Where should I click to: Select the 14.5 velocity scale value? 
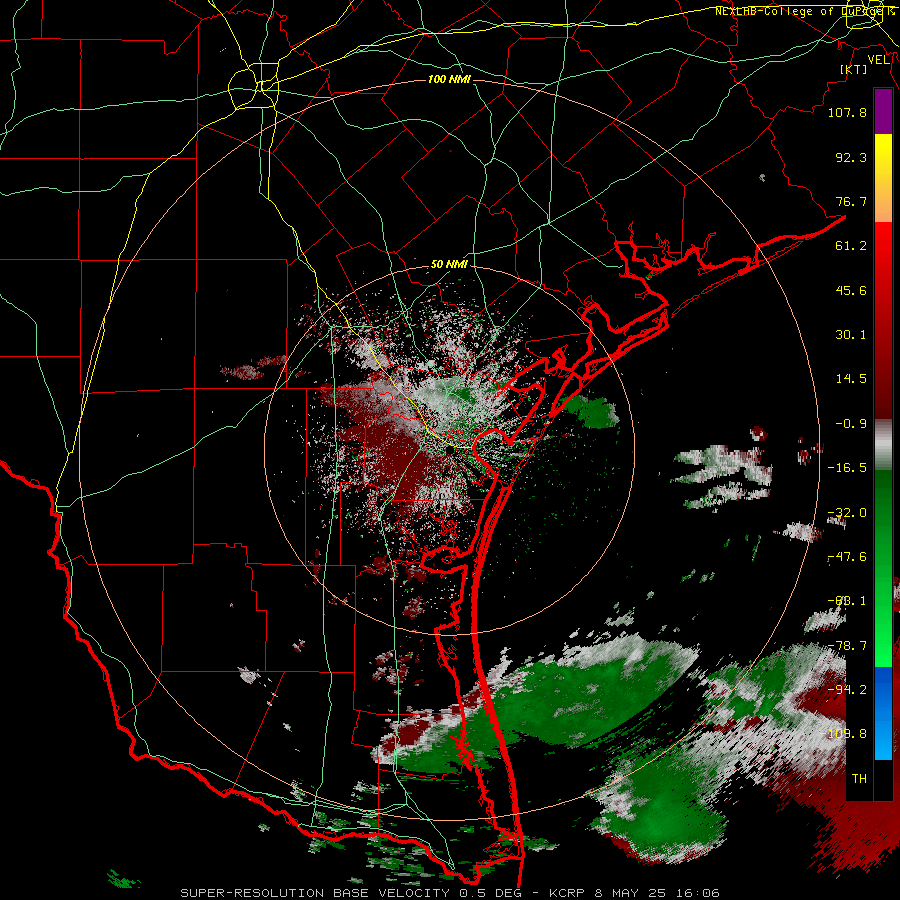pos(851,379)
